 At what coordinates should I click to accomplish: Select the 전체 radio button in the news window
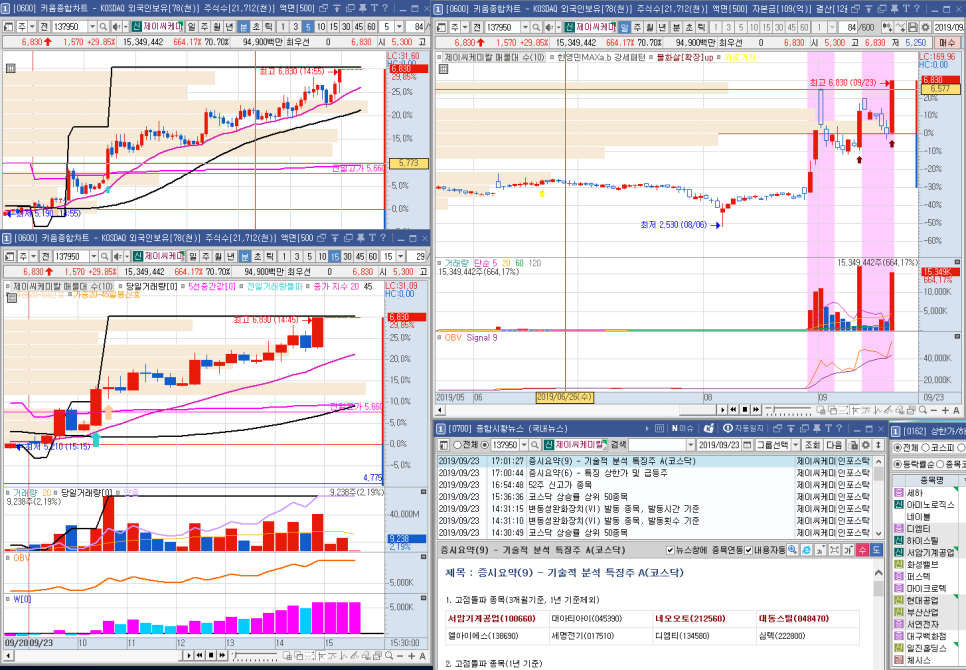457,445
